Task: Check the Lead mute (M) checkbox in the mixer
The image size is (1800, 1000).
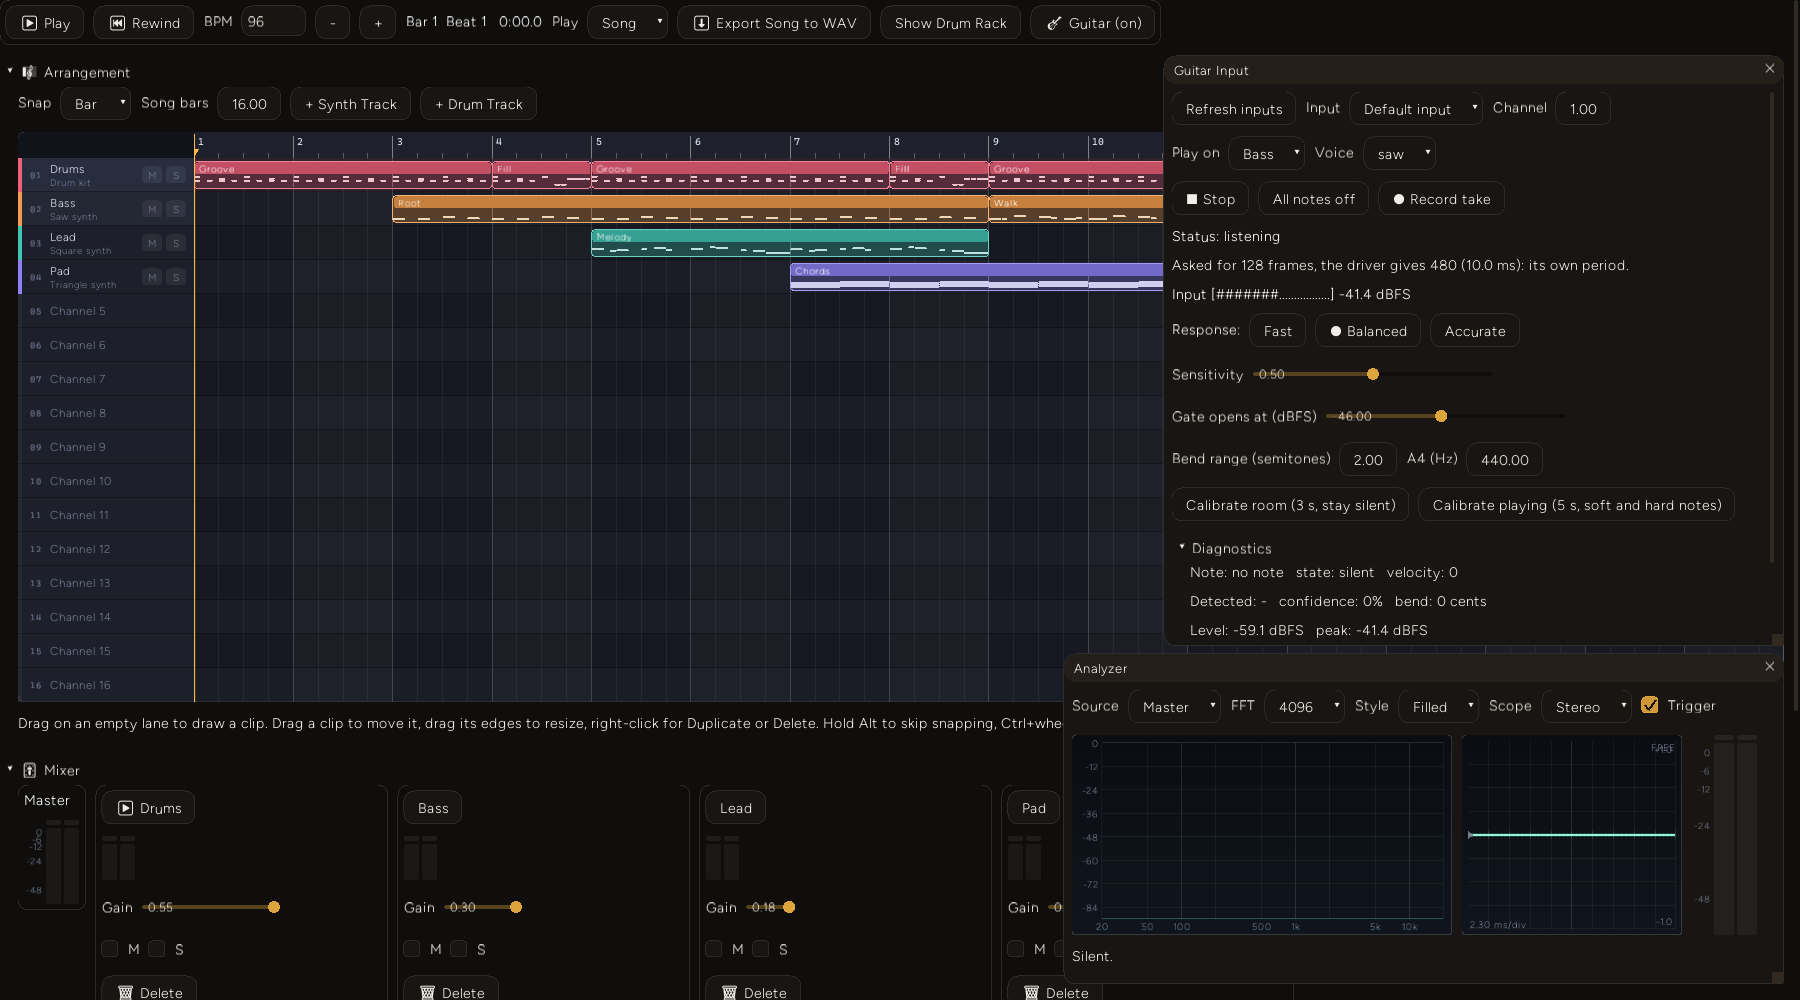Action: point(714,949)
